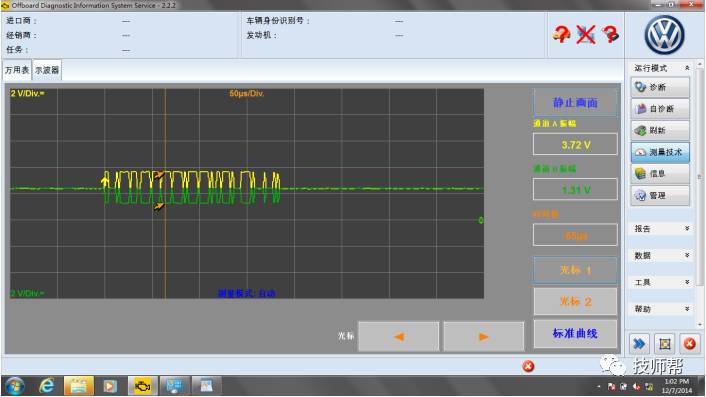The width and height of the screenshot is (706, 397).
Task: Move cursor left with orange arrow button
Action: (398, 337)
